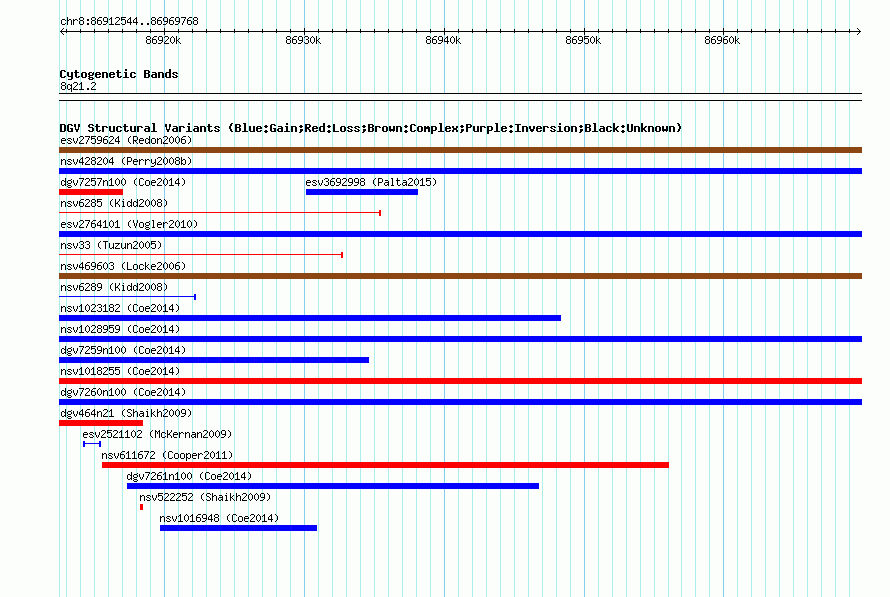Screen dimensions: 890x597
Task: Open the nsv428204 (Perry2008b) label
Action: click(x=126, y=161)
